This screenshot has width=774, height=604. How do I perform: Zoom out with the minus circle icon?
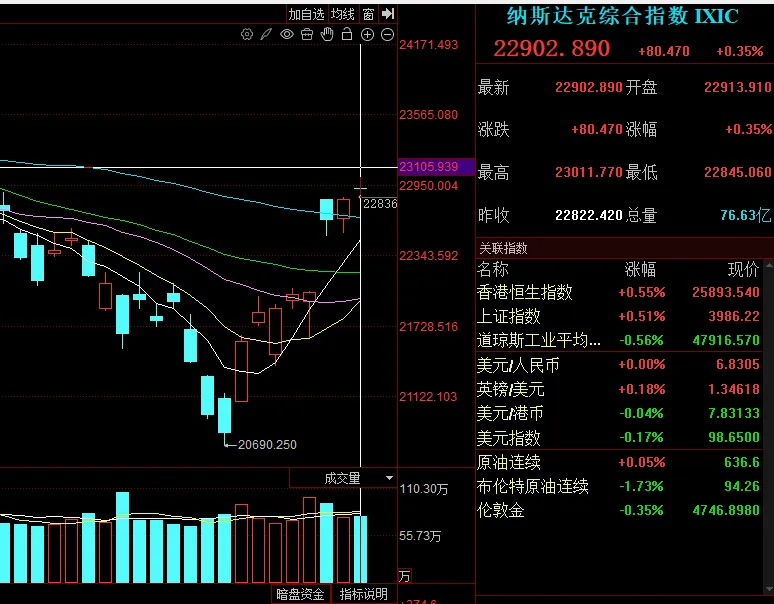coord(388,35)
